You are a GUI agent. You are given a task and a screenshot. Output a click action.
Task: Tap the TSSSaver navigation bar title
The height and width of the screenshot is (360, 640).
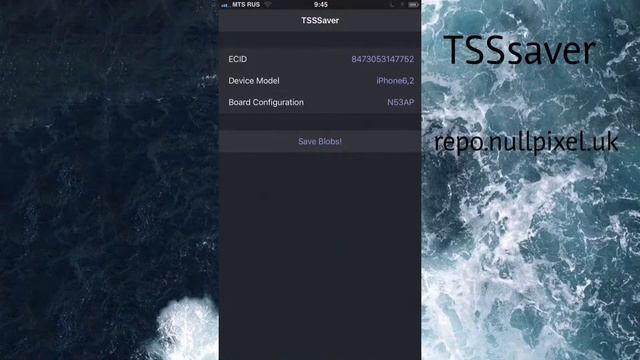[320, 20]
